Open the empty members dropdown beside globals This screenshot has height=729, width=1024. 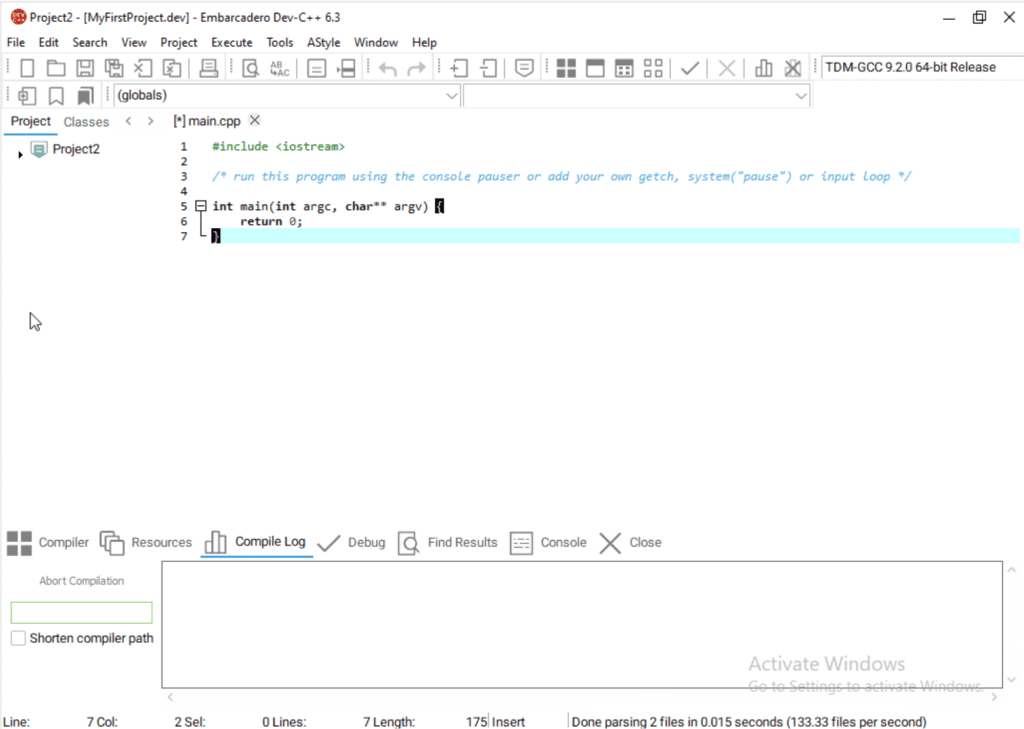pos(637,95)
